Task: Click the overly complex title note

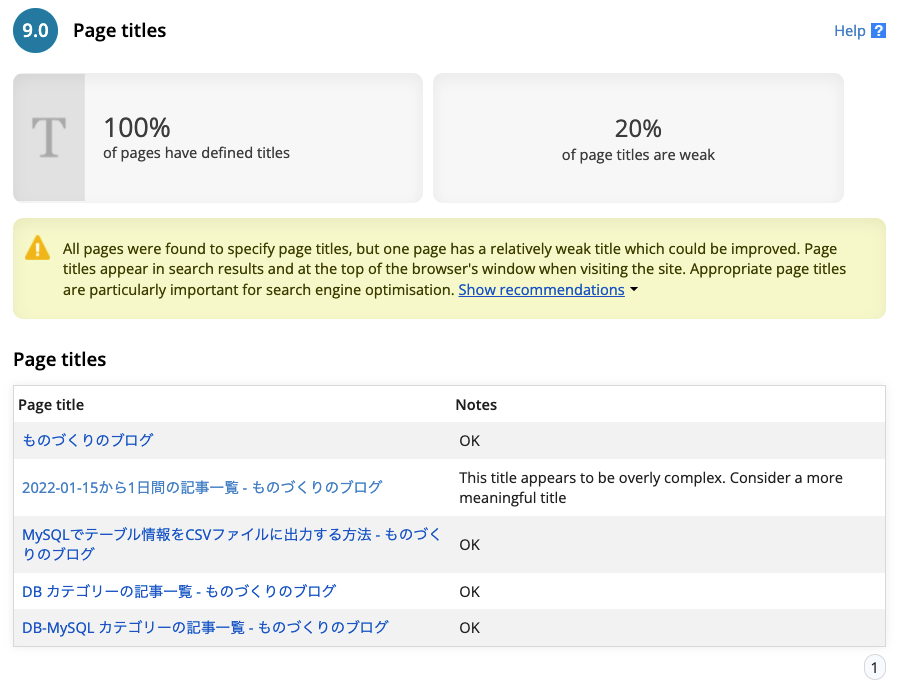Action: pyautogui.click(x=650, y=487)
